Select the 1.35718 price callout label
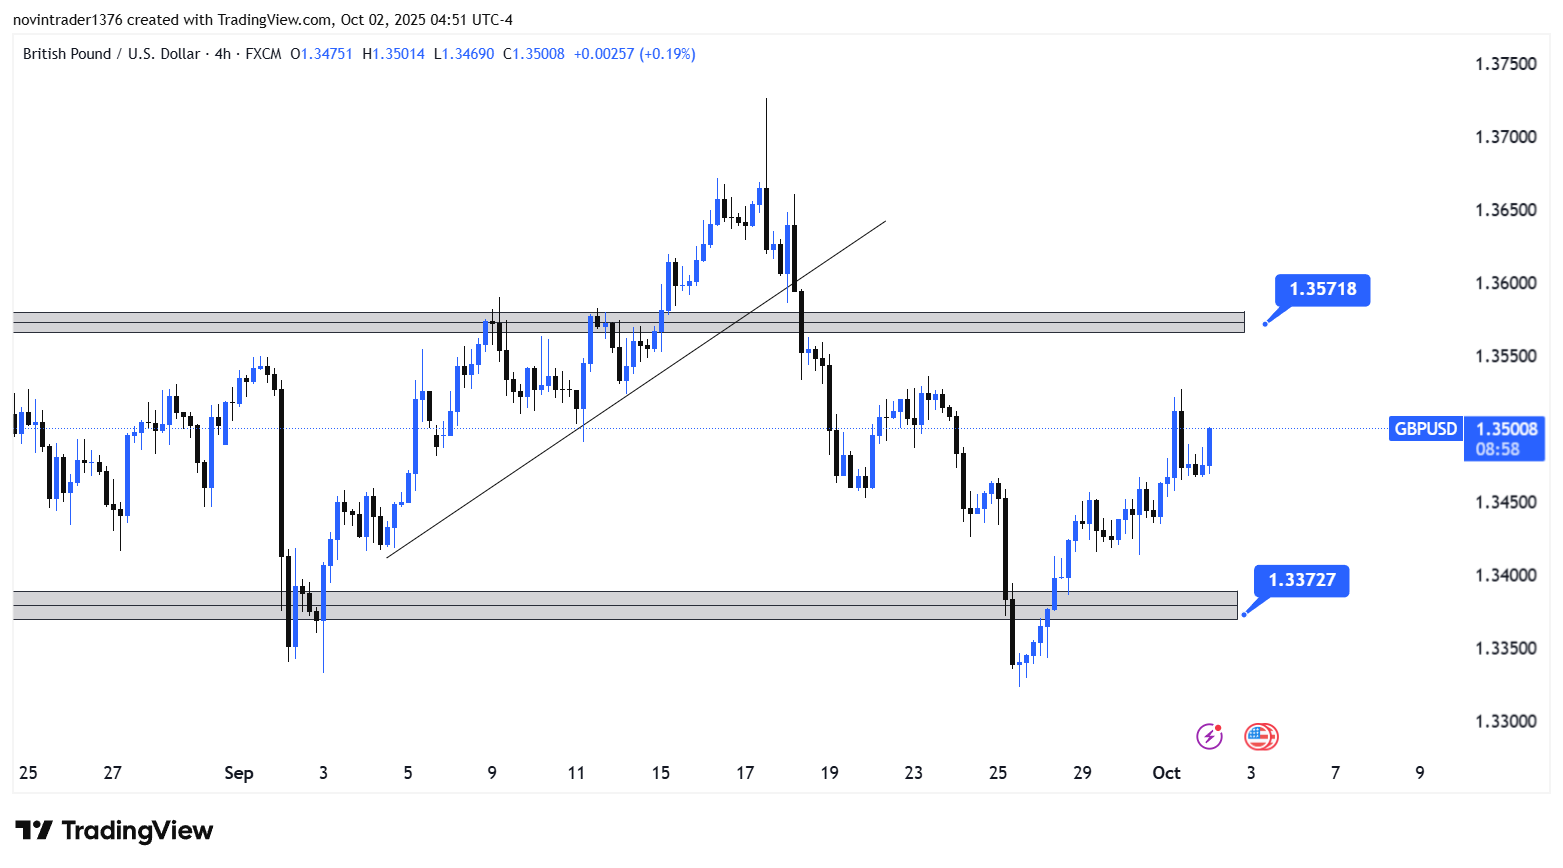This screenshot has width=1563, height=868. pos(1322,290)
